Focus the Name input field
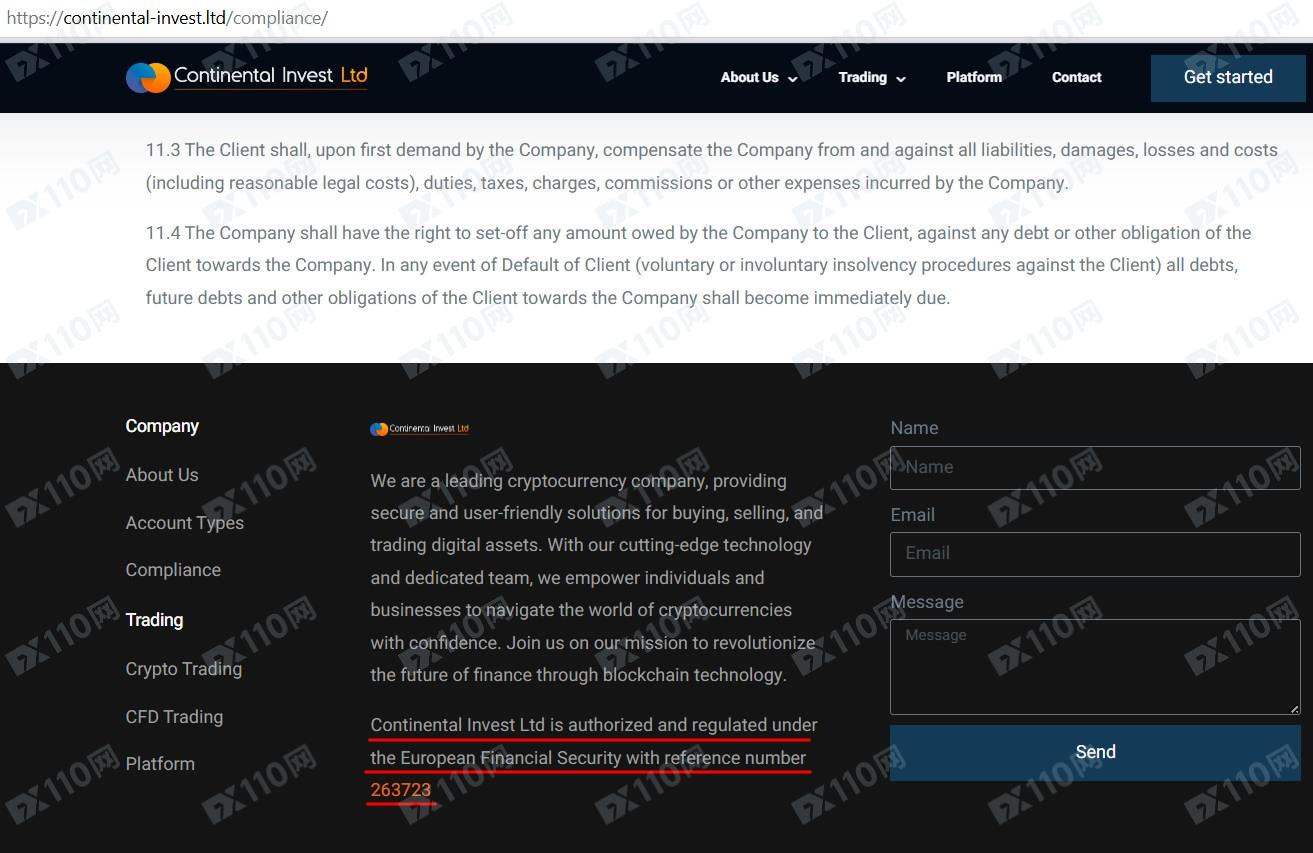The image size is (1313, 853). coord(1094,467)
